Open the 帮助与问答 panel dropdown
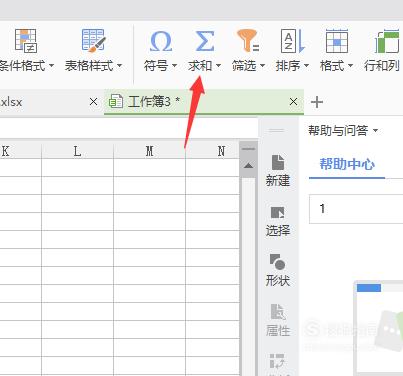The height and width of the screenshot is (376, 403). pos(375,130)
